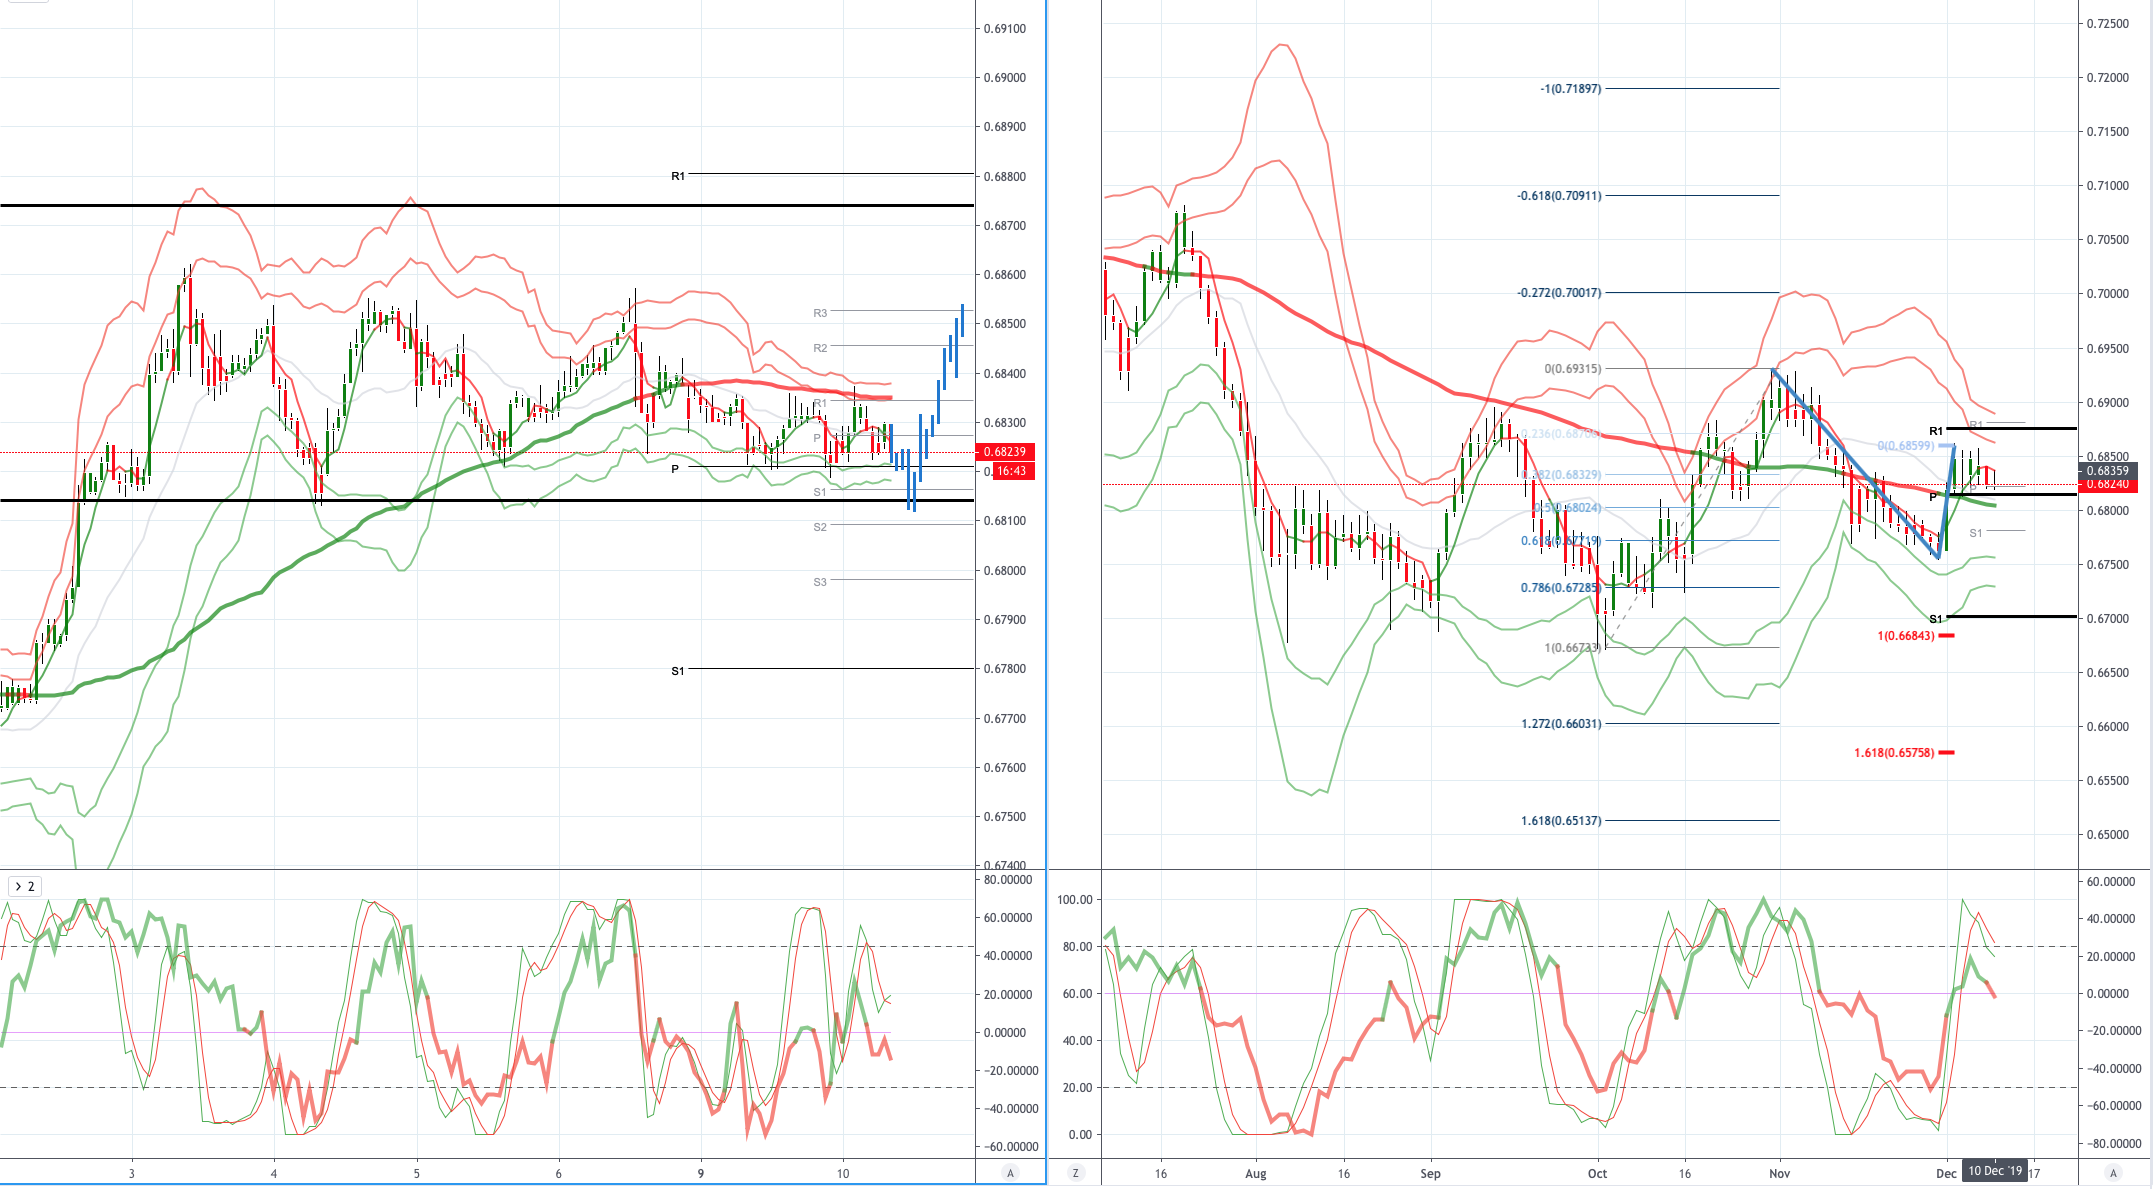Click bold S1 pivot label on right chart
The height and width of the screenshot is (1189, 2153).
tap(1936, 619)
